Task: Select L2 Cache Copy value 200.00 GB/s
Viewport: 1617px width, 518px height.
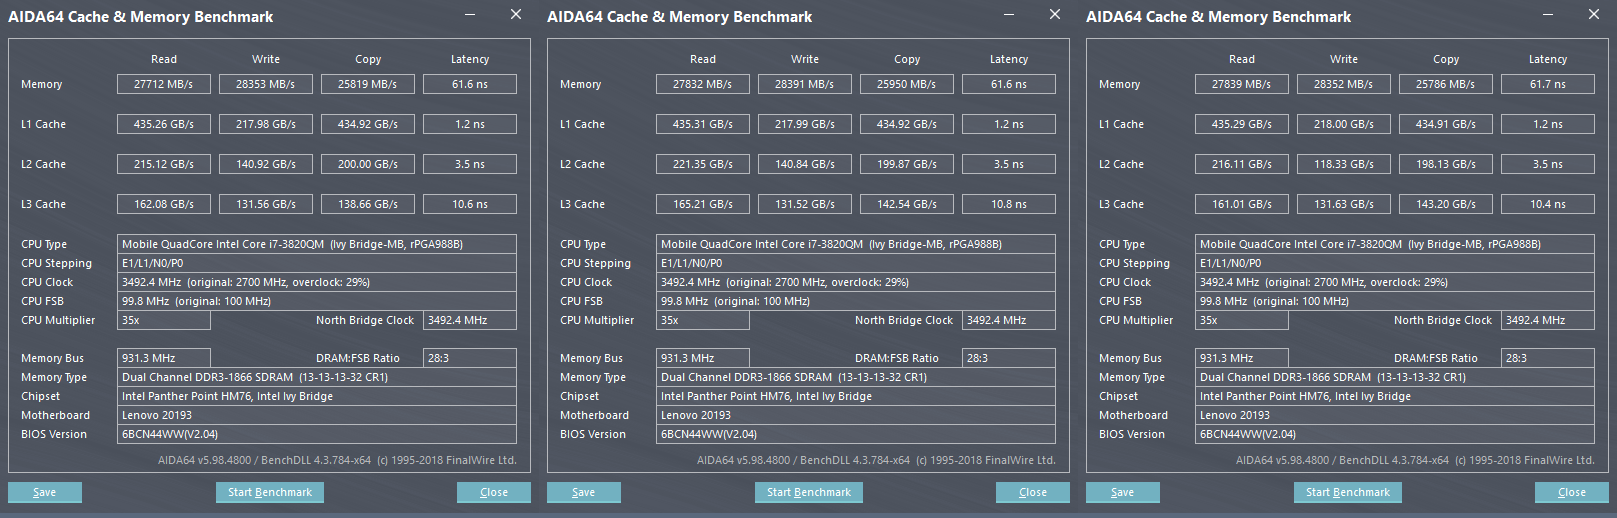Action: click(x=368, y=164)
